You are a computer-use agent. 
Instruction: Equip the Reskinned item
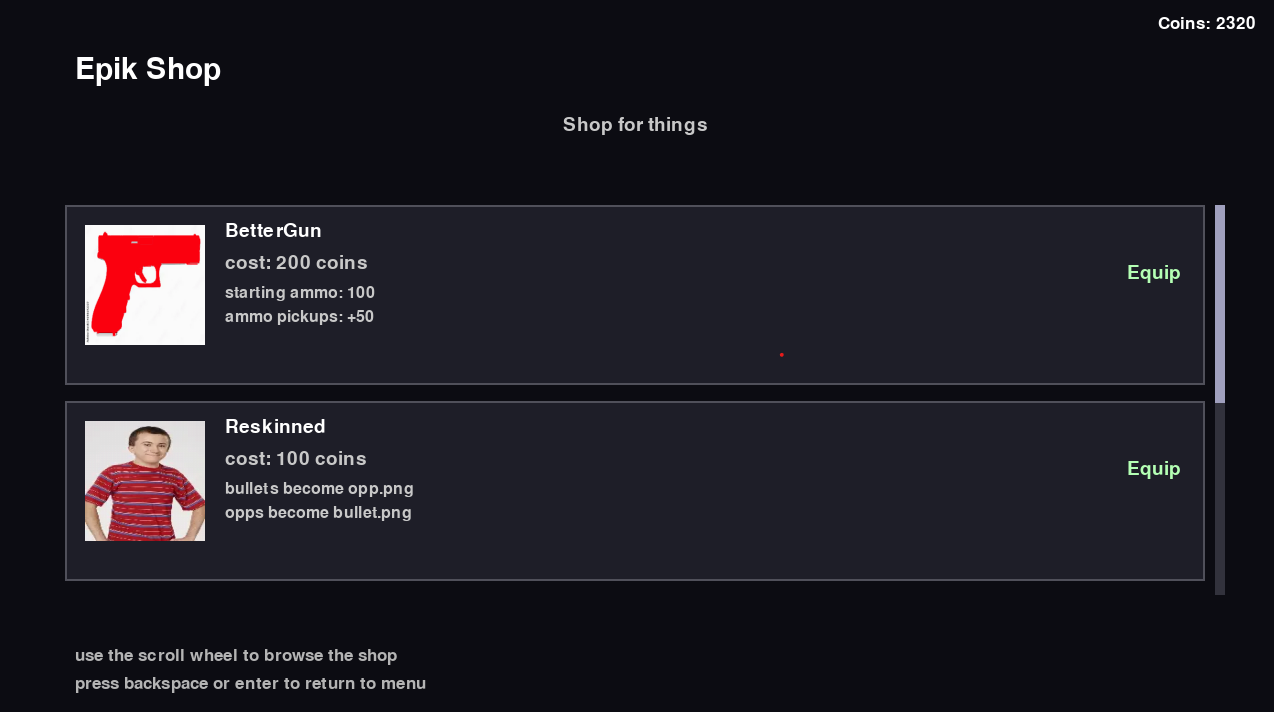point(1153,469)
